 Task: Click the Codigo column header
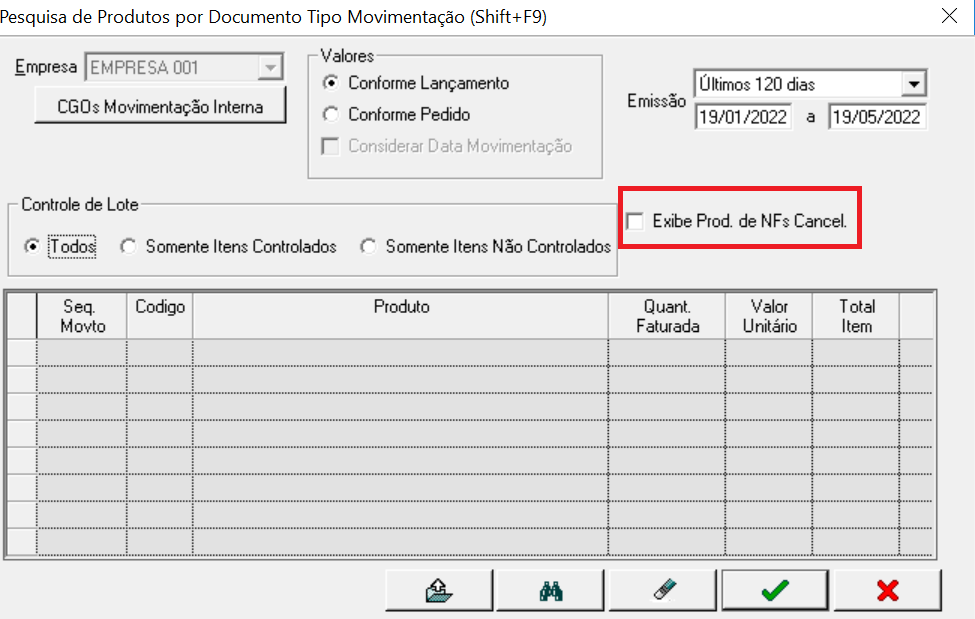point(160,316)
